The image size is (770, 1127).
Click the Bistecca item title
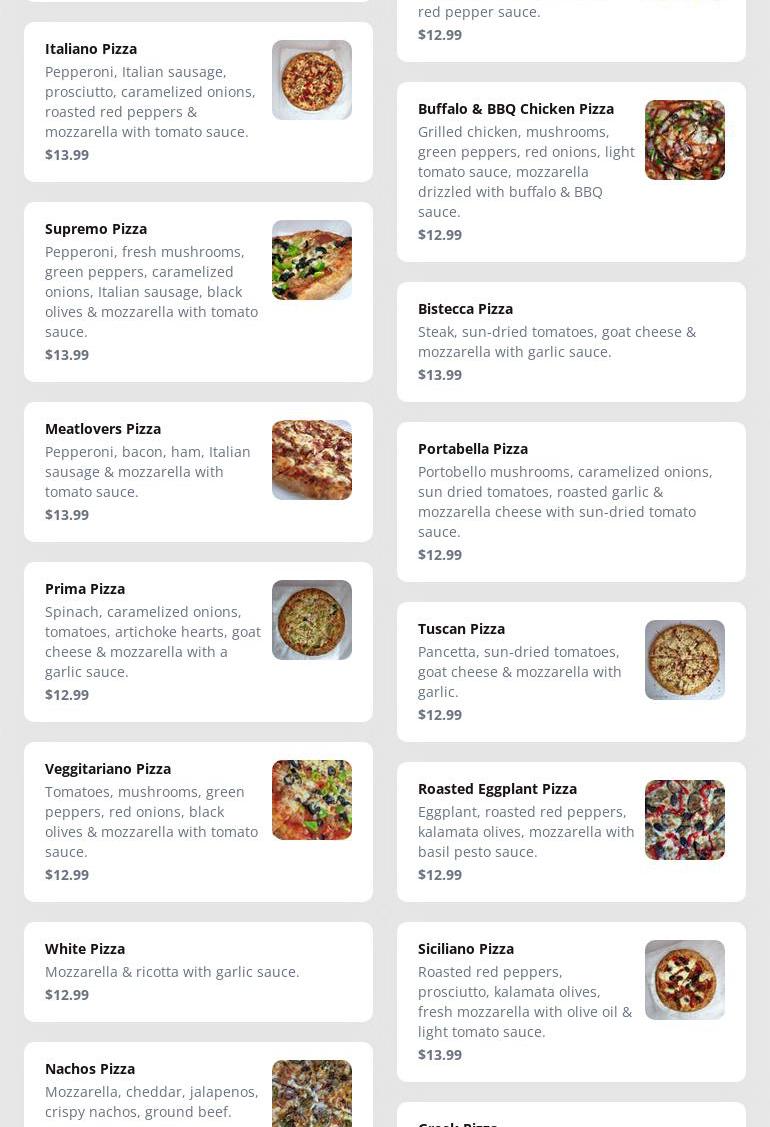pyautogui.click(x=465, y=309)
